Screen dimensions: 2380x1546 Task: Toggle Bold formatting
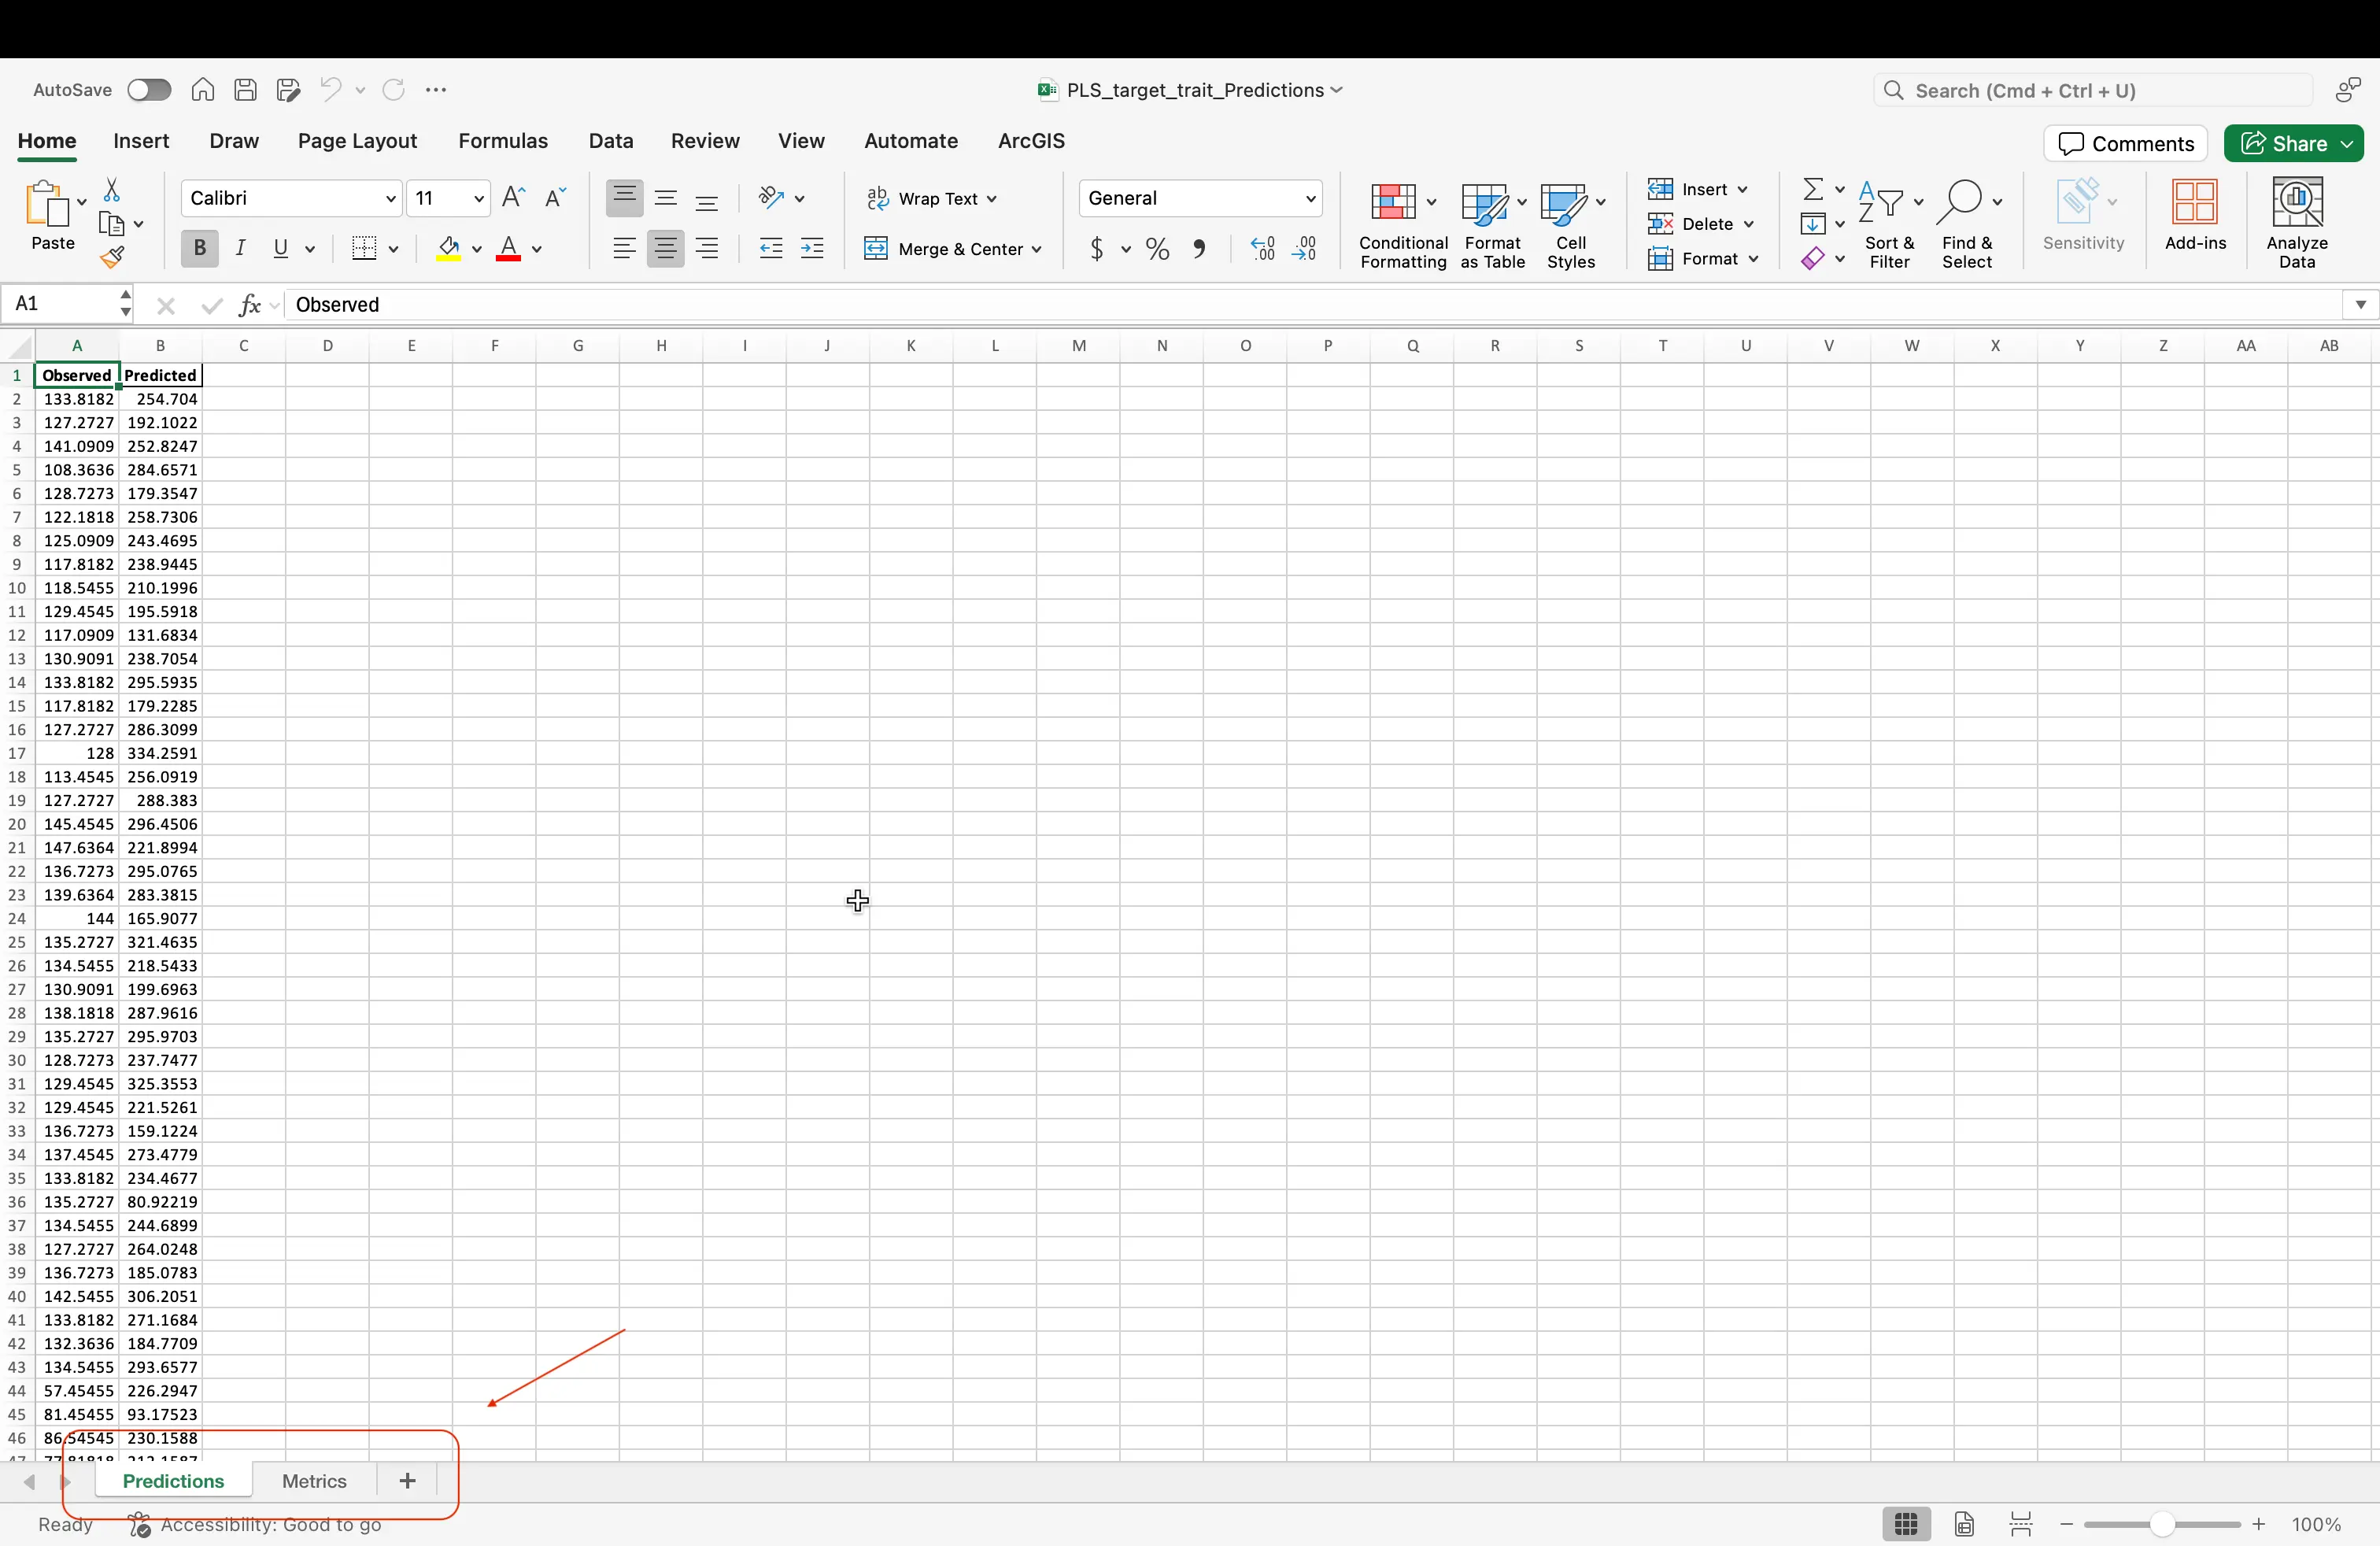[x=199, y=248]
